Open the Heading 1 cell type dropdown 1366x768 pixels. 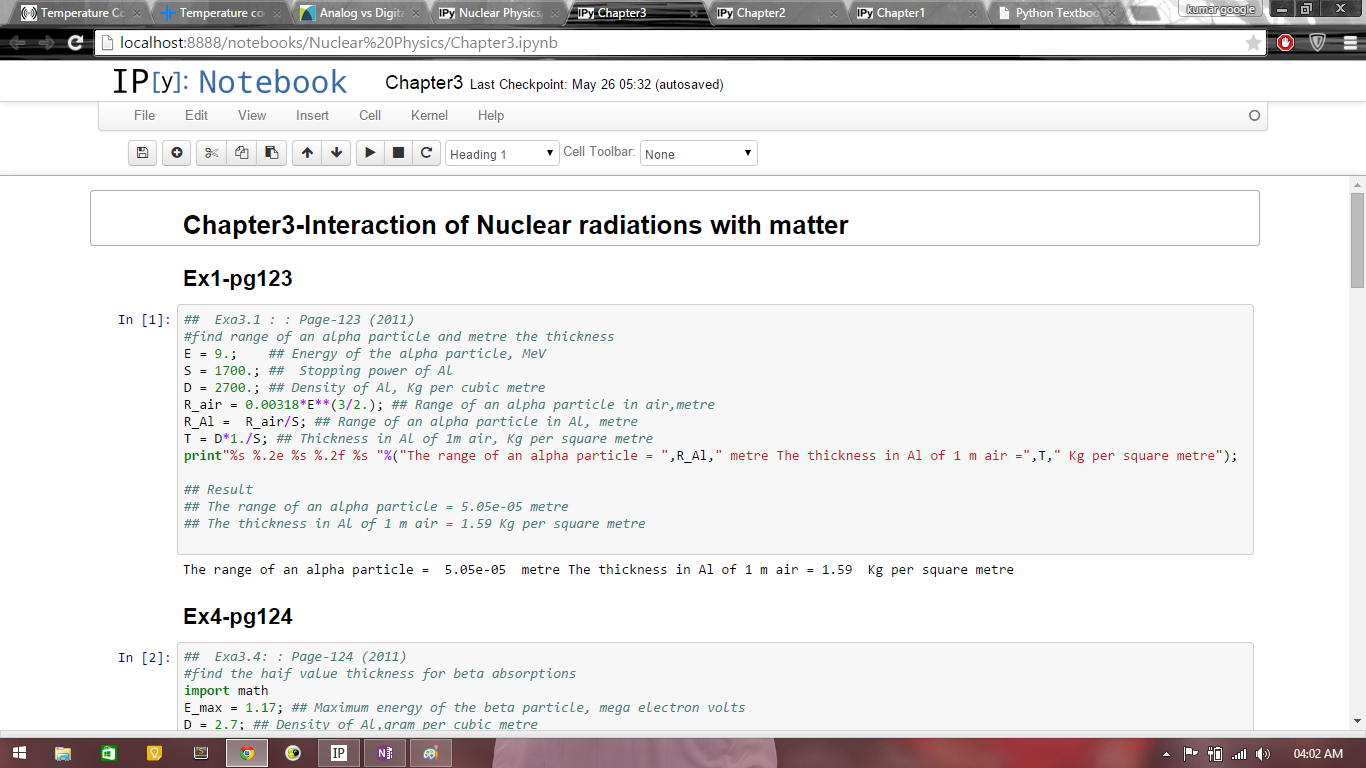tap(502, 154)
